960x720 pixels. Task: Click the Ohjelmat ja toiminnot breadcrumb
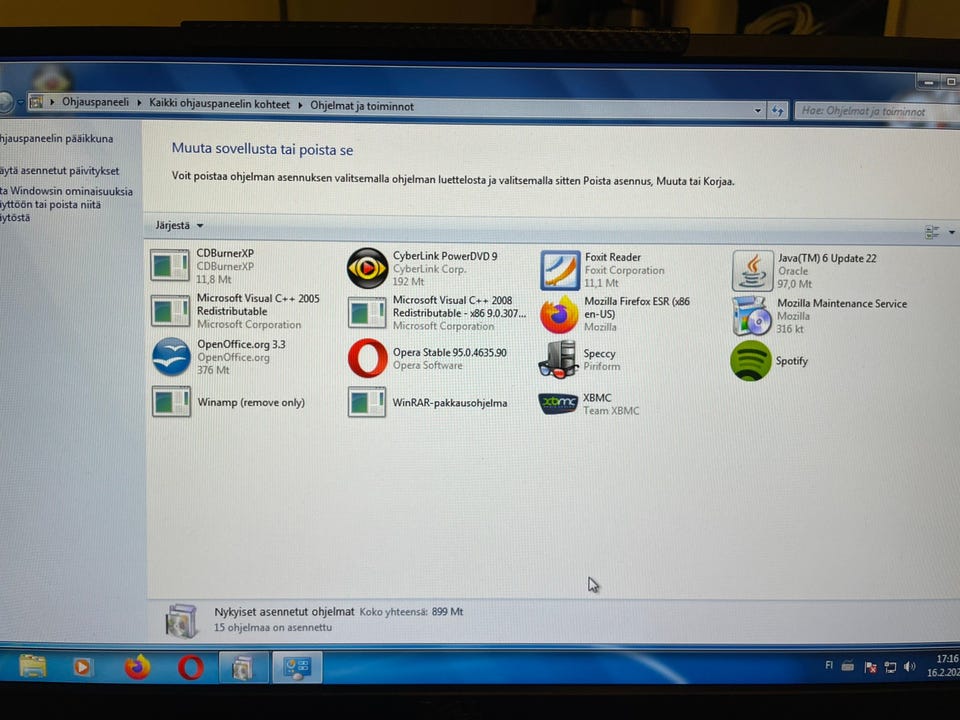(362, 106)
